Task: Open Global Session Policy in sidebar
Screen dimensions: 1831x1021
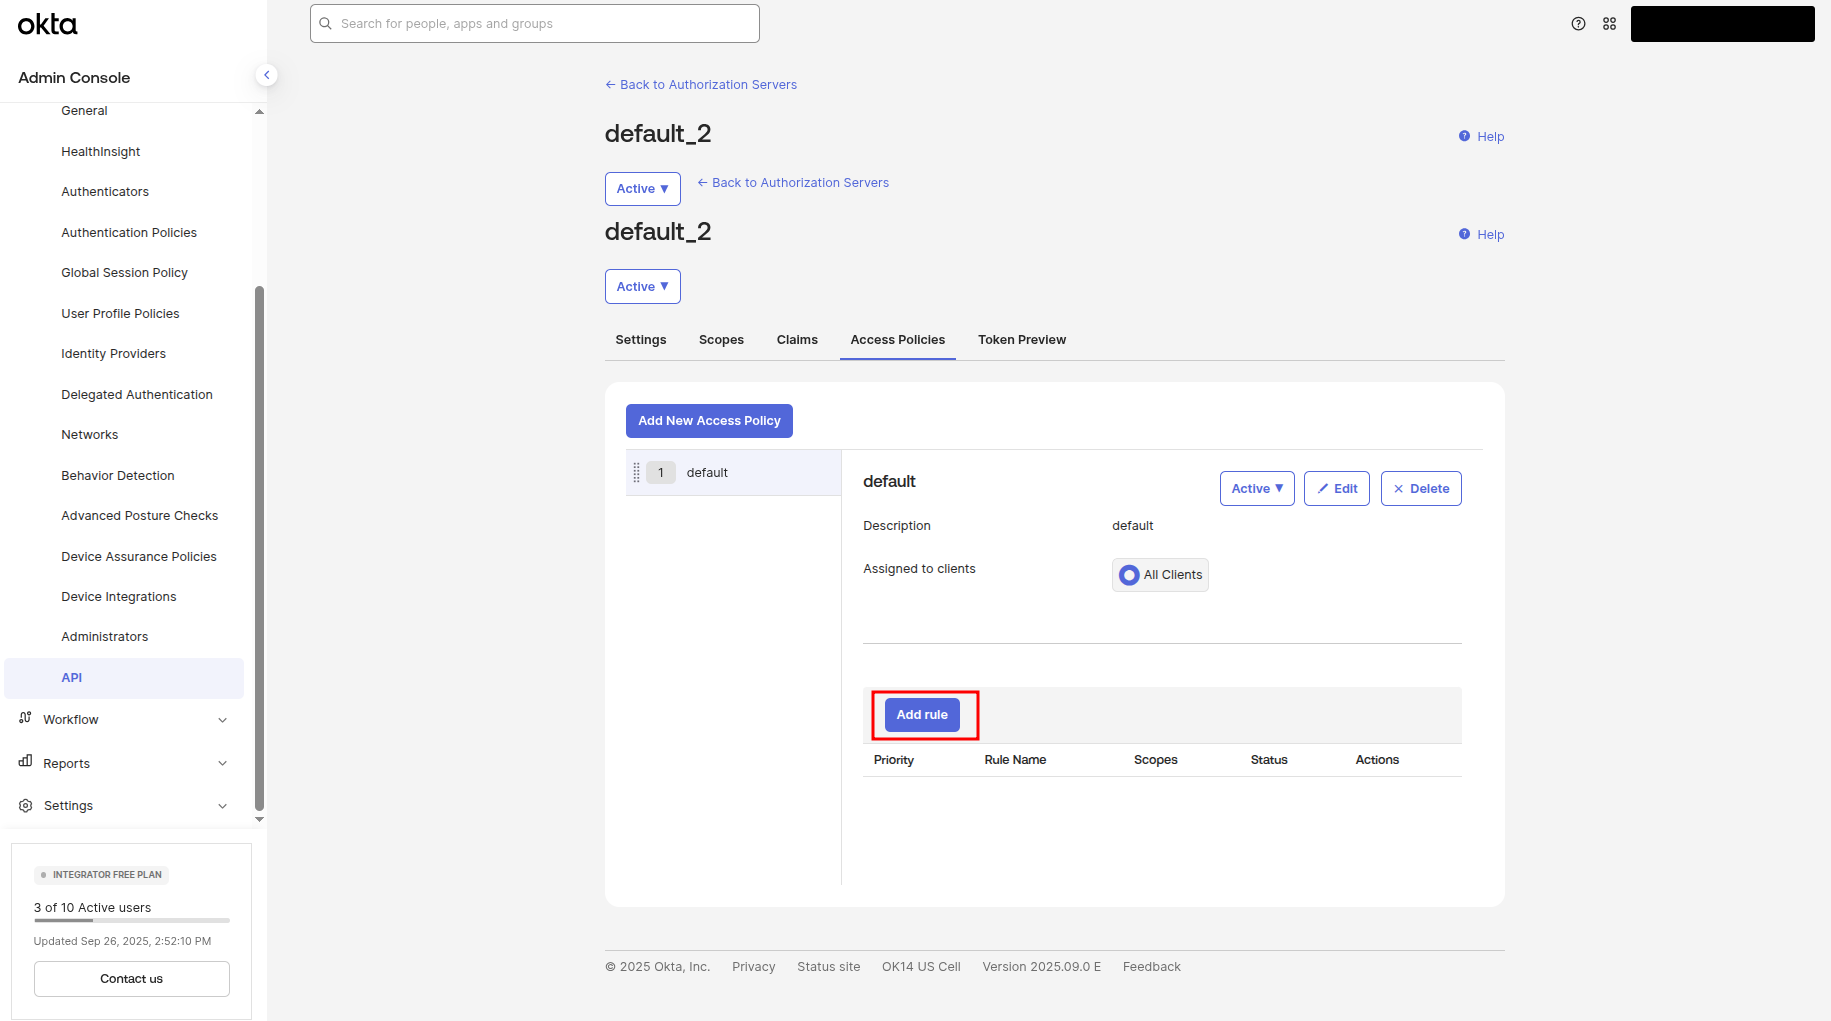Action: (x=124, y=273)
